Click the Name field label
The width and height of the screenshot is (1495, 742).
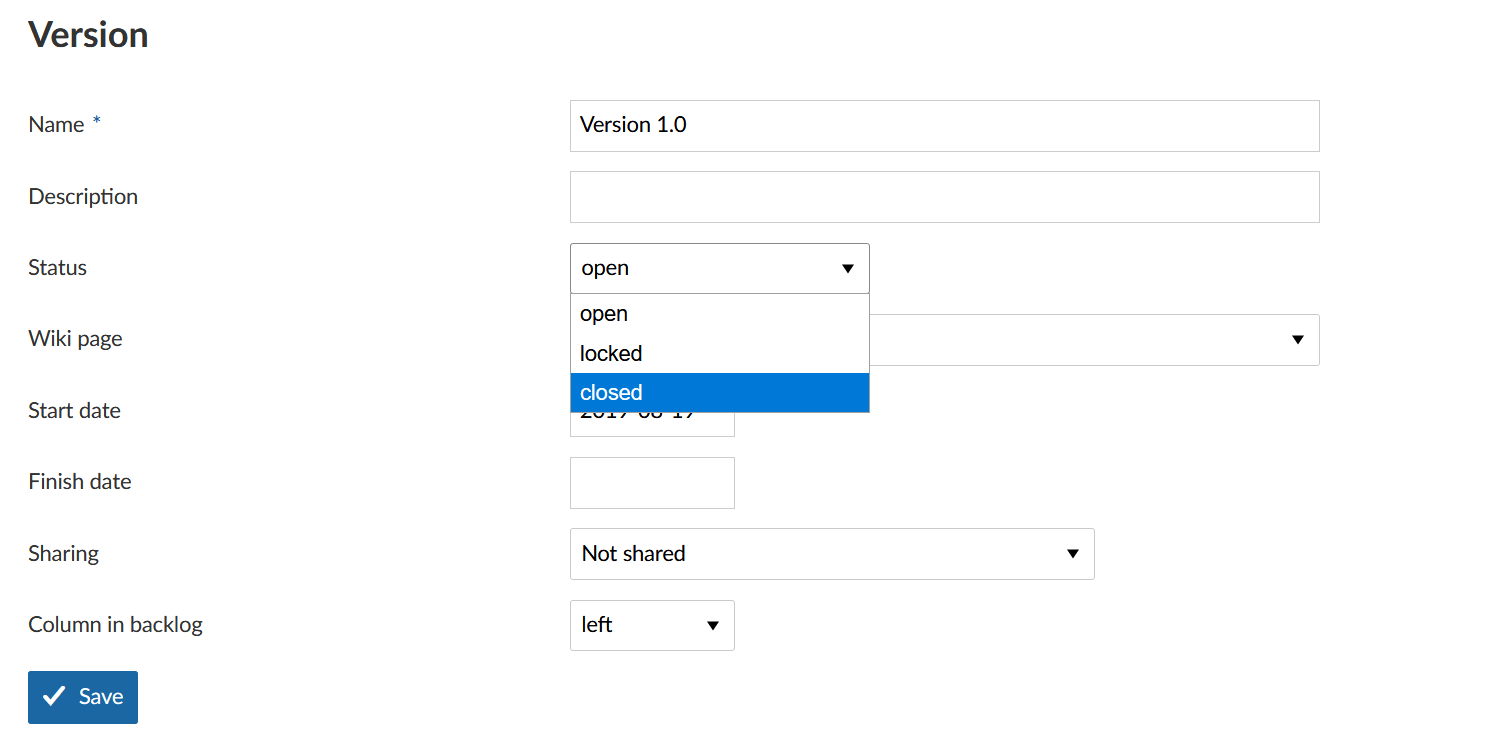click(56, 125)
